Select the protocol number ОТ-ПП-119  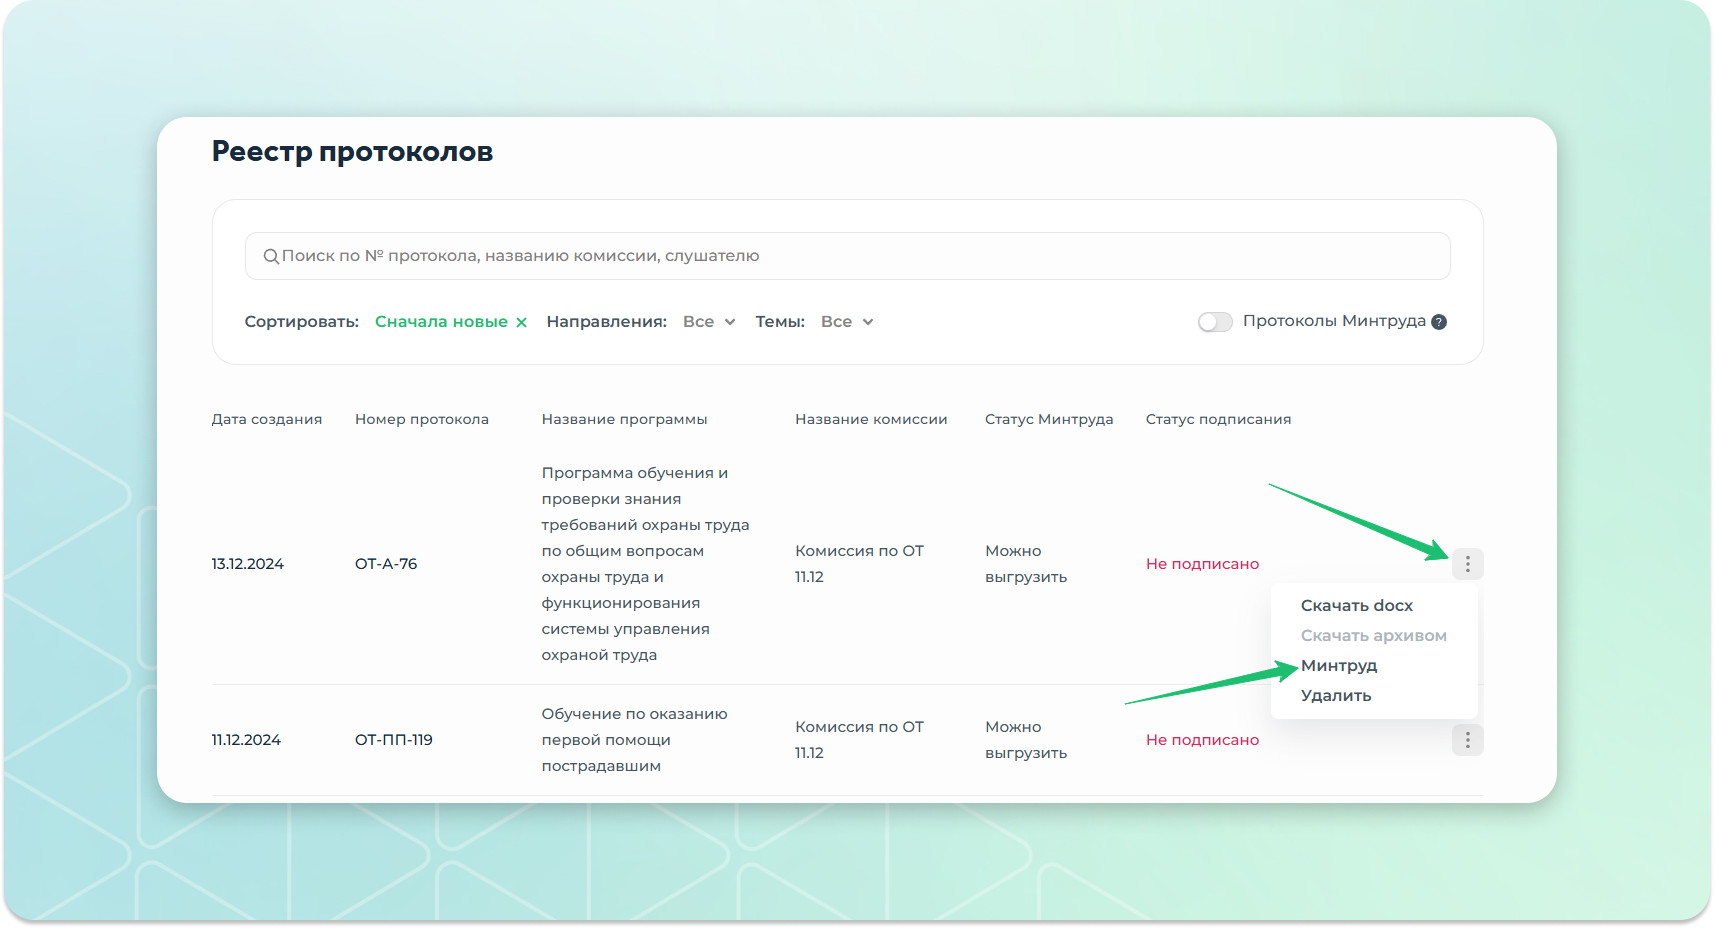click(x=393, y=740)
